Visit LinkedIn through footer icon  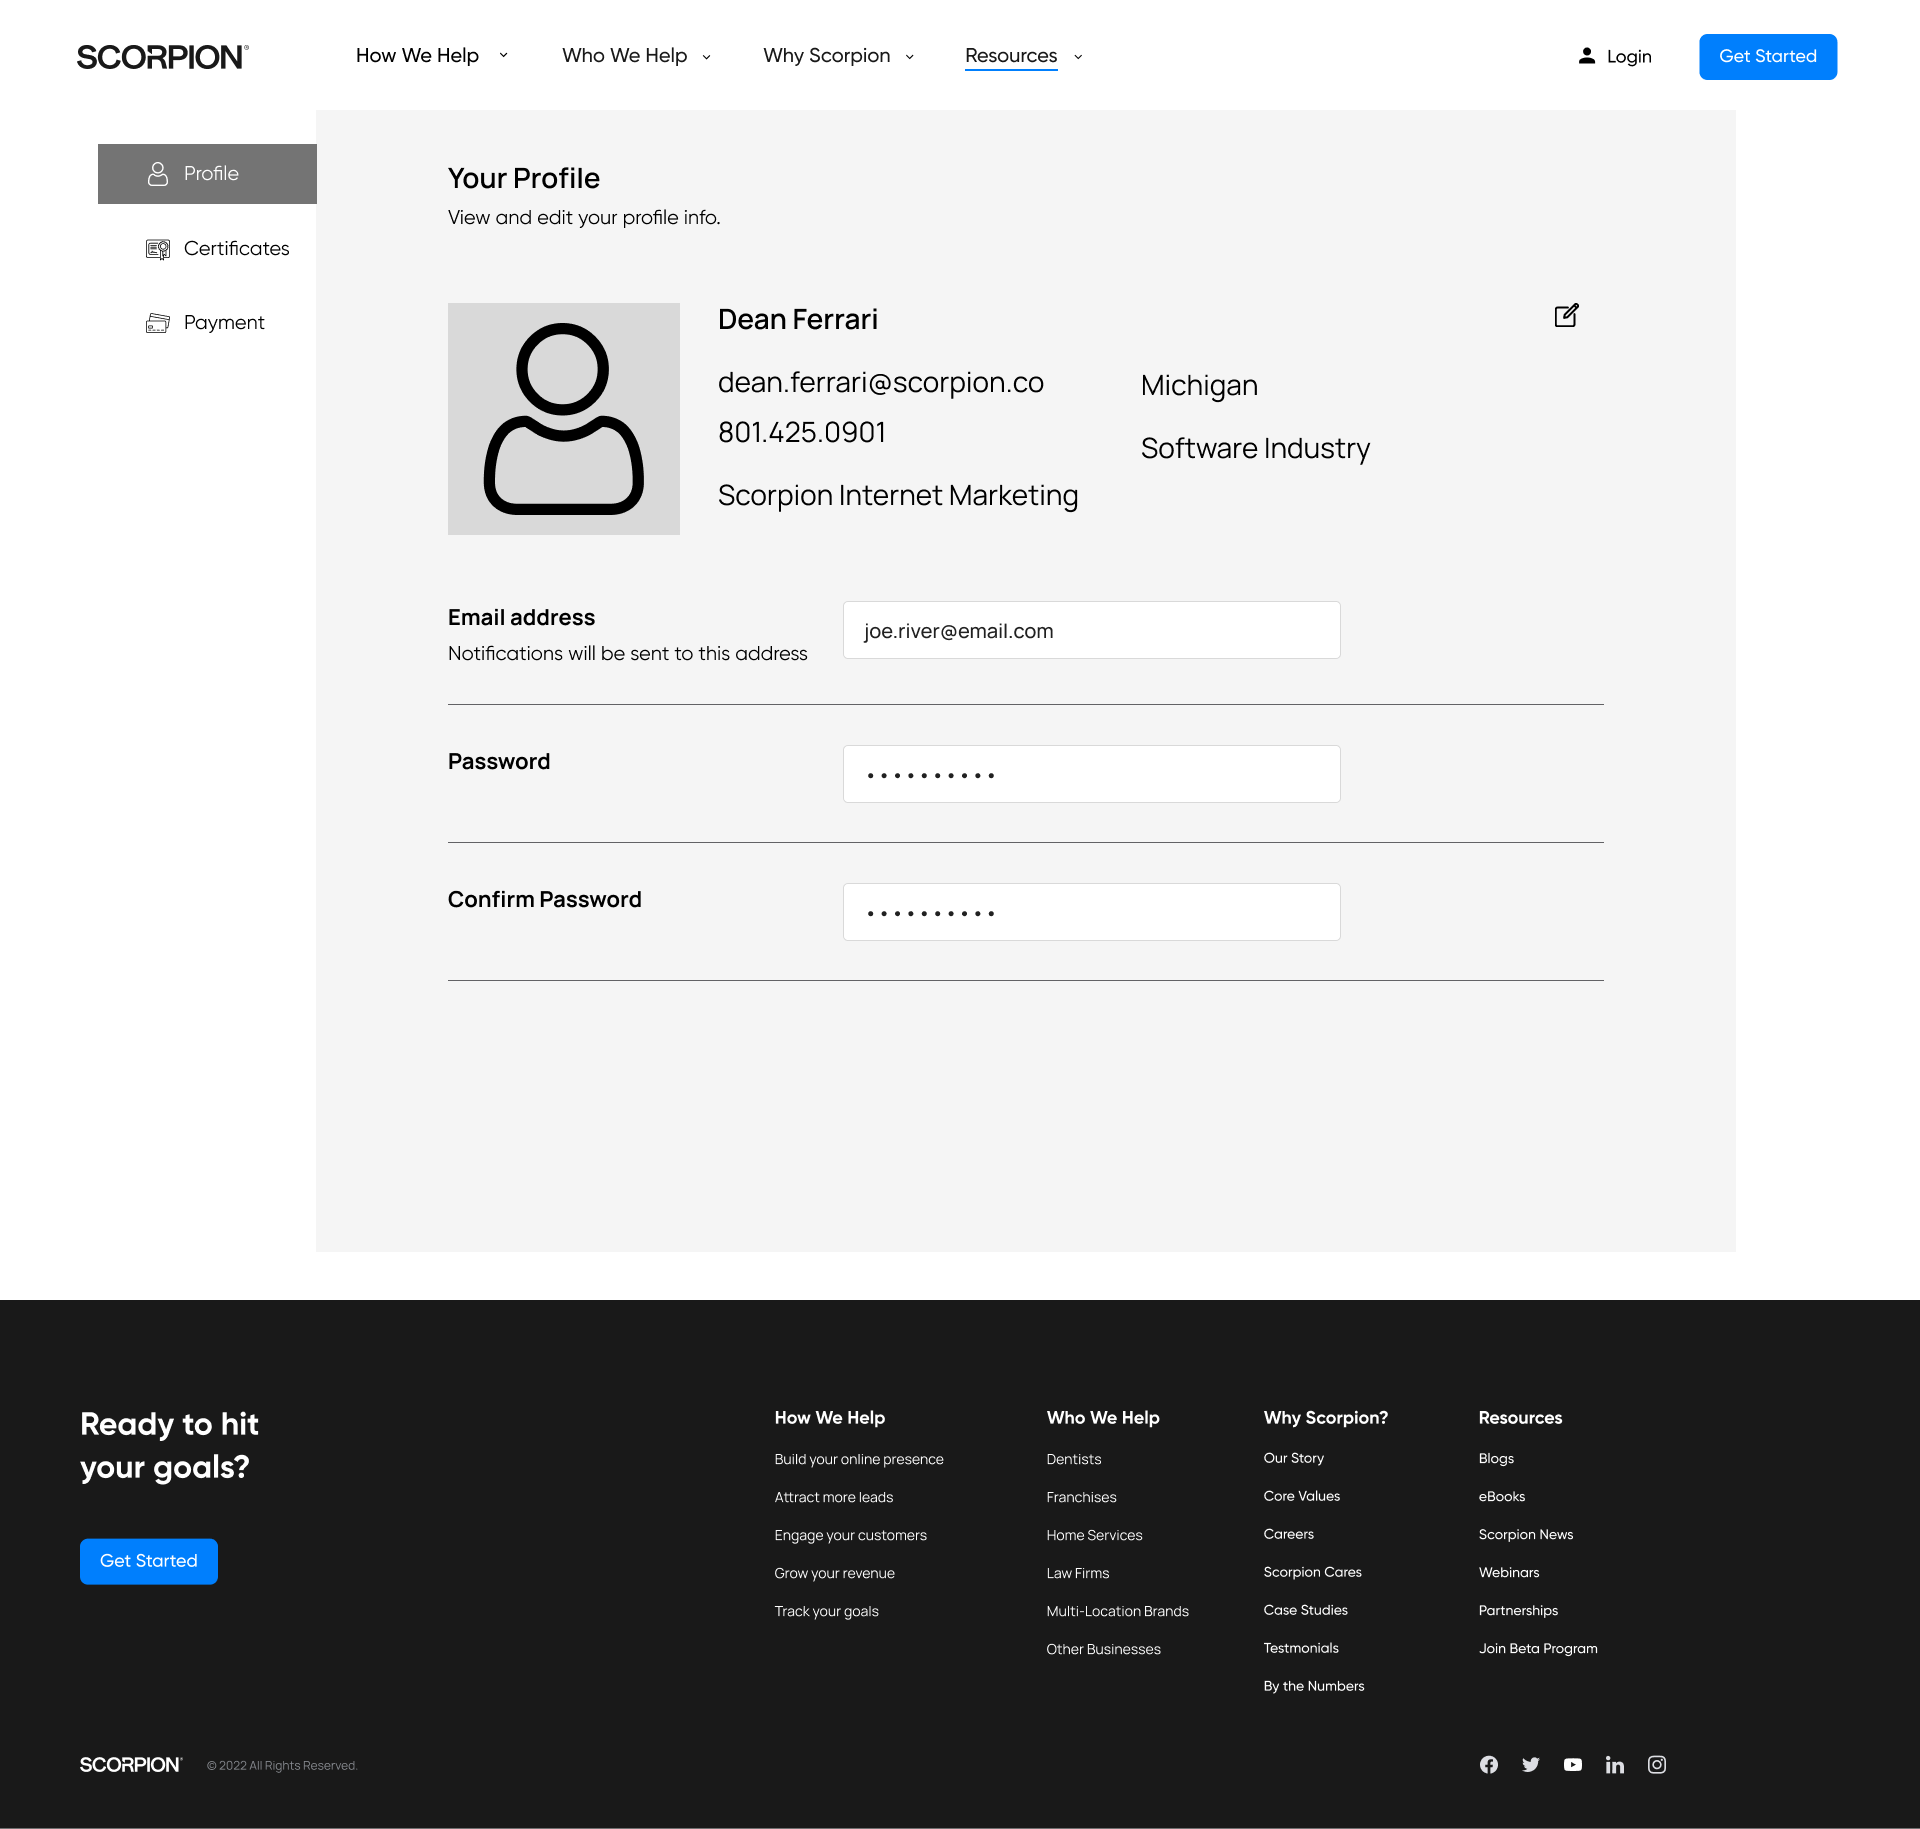point(1615,1765)
